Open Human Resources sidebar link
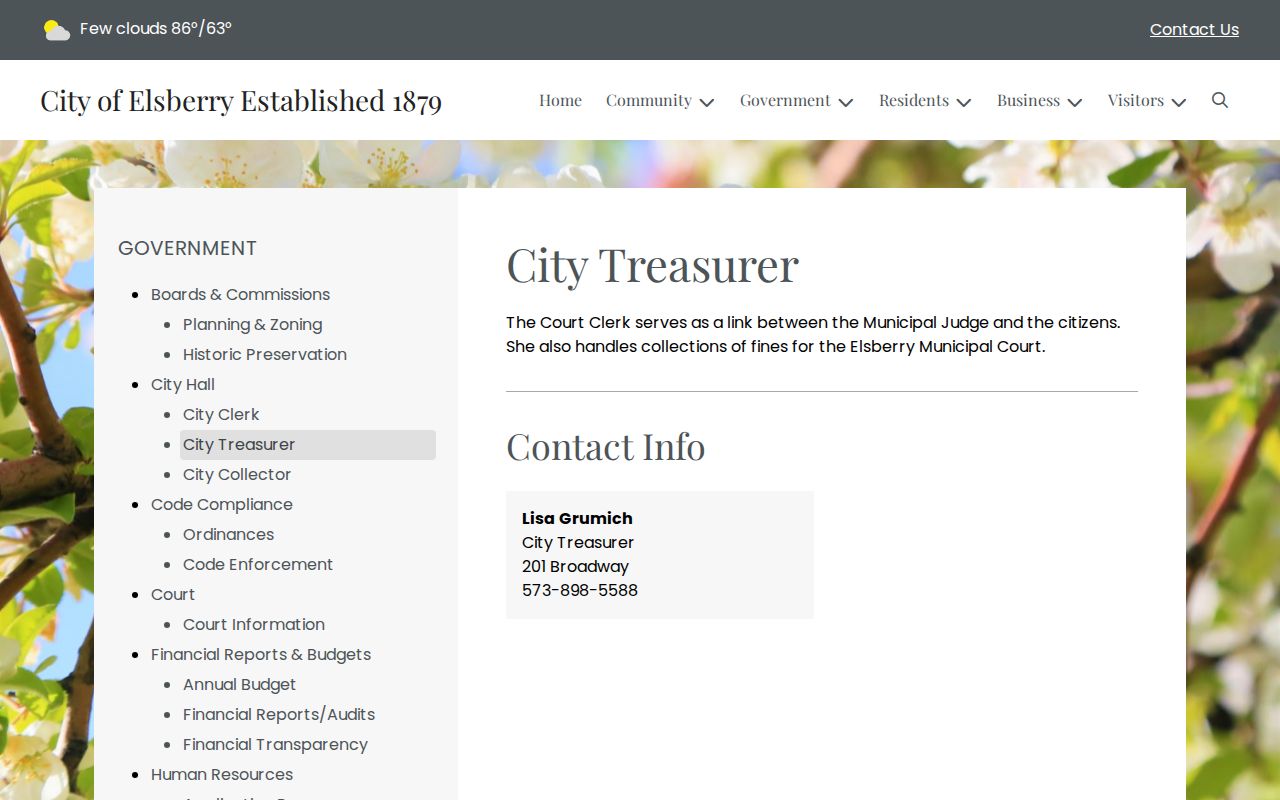Screen dimensions: 1280x800 (222, 774)
